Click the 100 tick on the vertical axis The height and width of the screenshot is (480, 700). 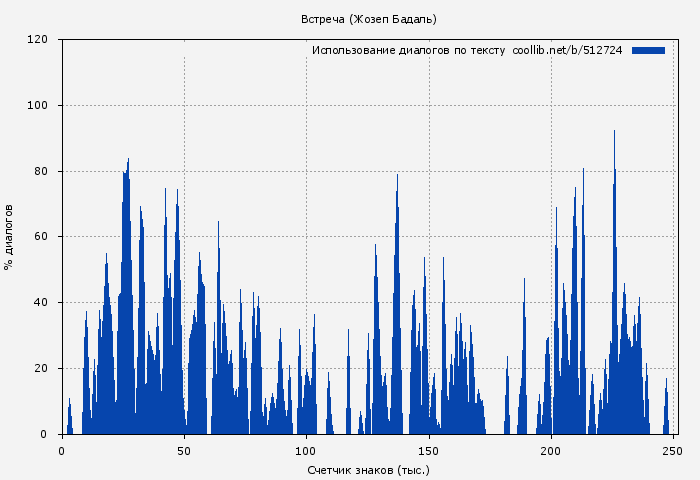pos(38,106)
